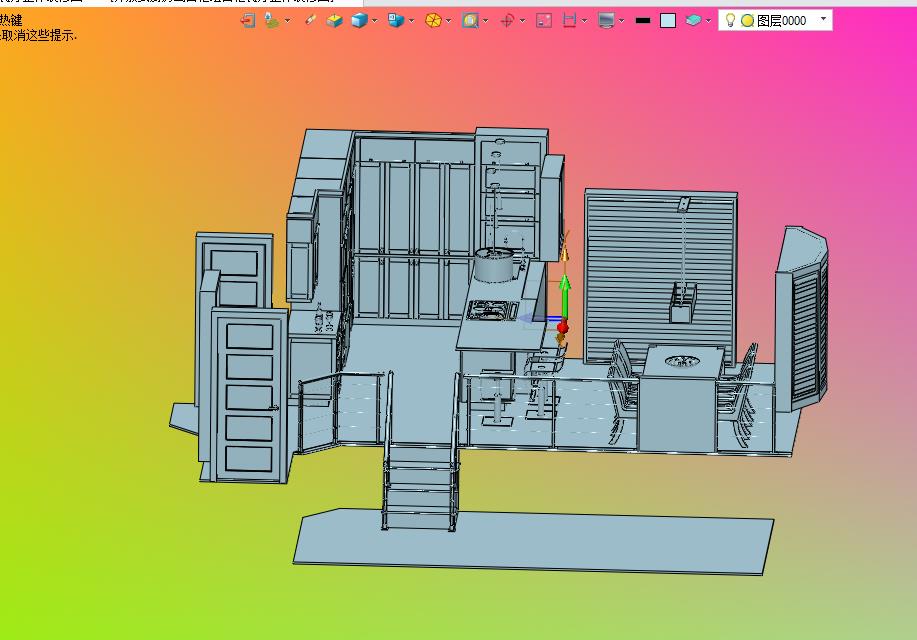
Task: Open the stamp tool dropdown arrow
Action: (288, 20)
